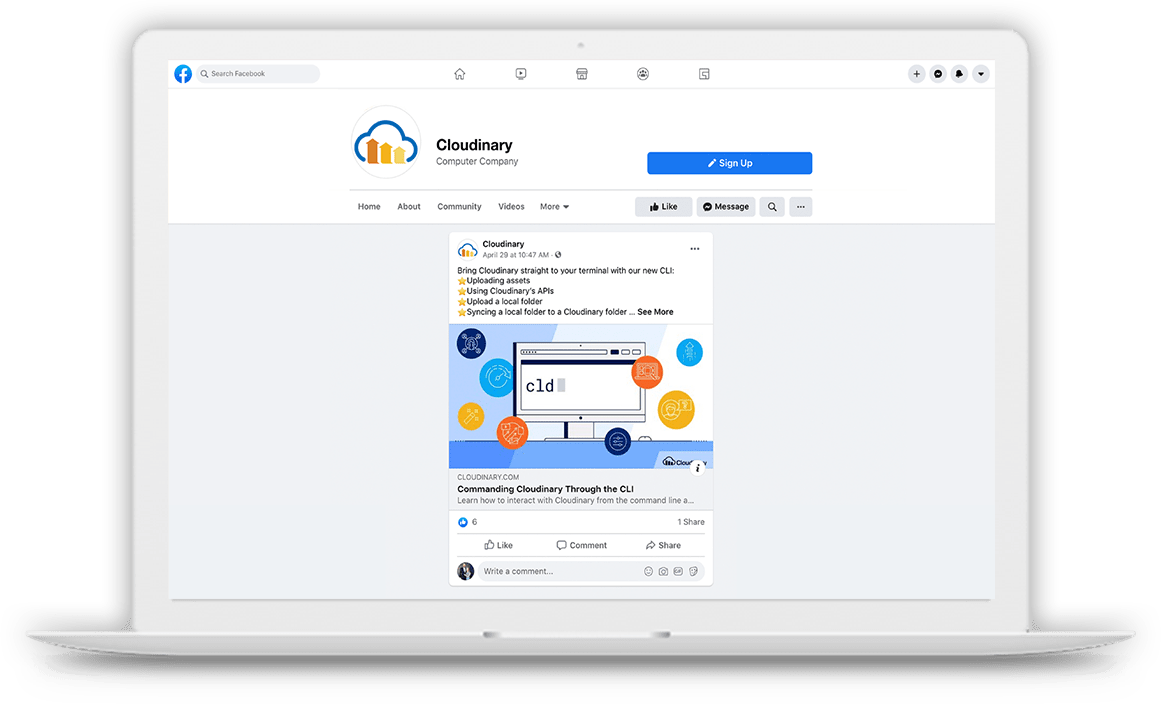Open the Groups icon
The height and width of the screenshot is (704, 1161).
tap(643, 74)
